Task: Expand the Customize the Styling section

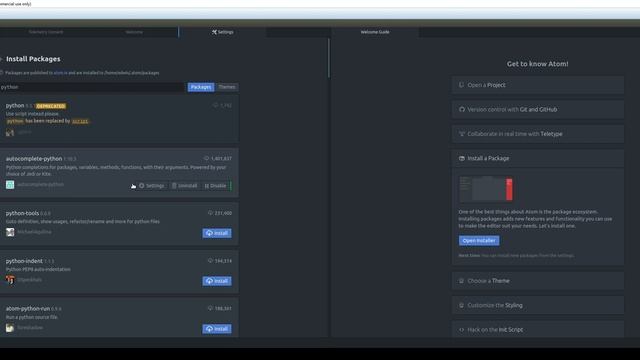Action: coord(538,305)
